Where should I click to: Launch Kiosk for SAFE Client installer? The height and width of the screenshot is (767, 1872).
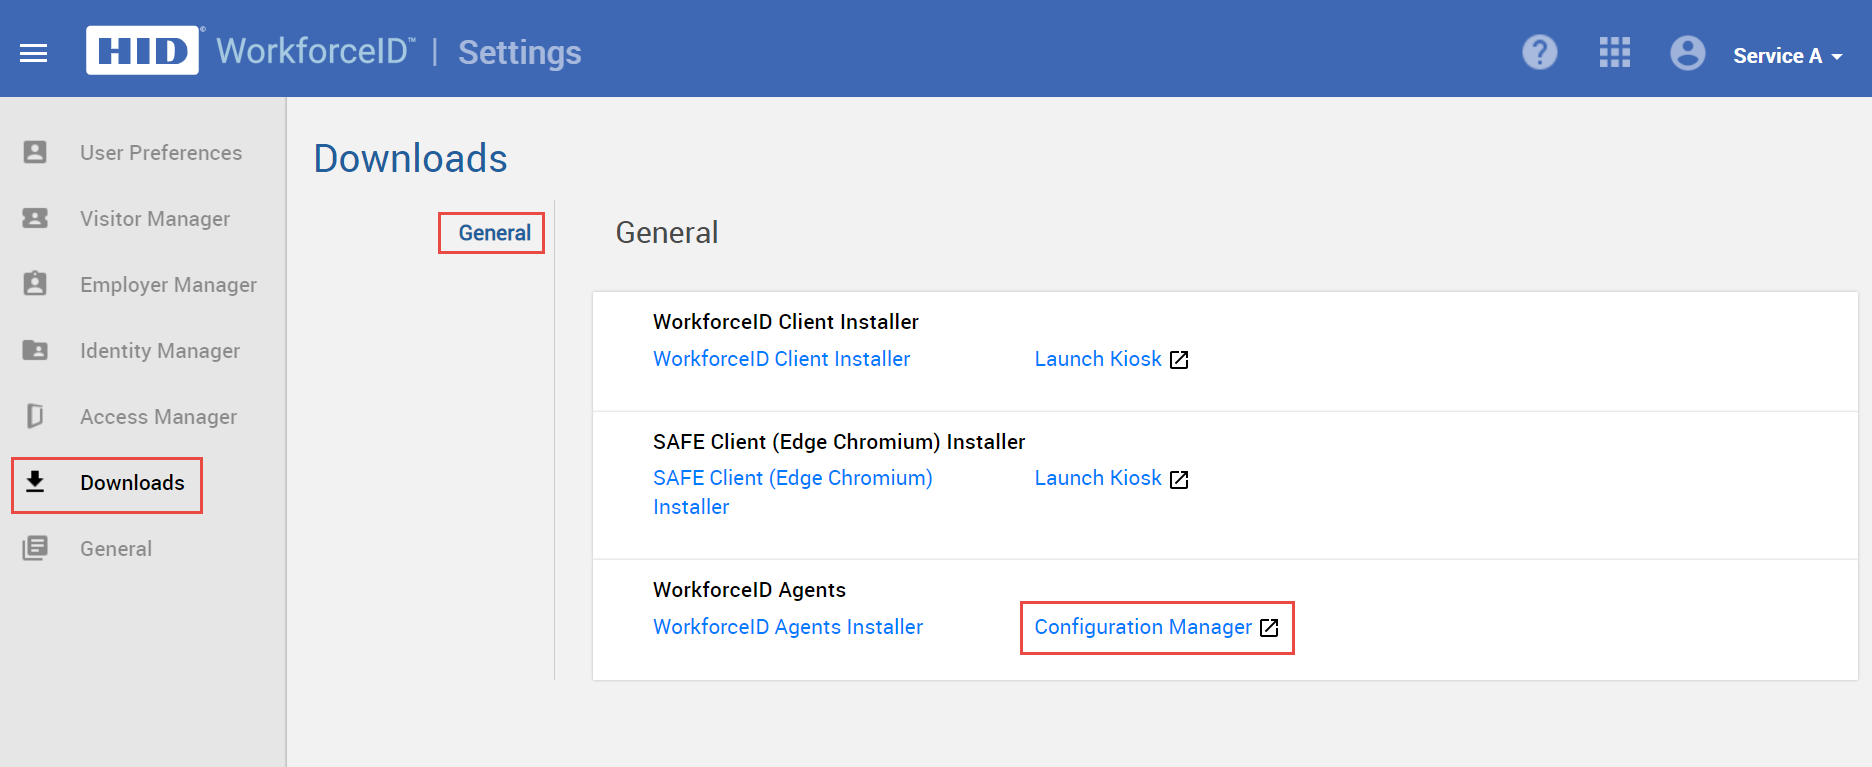point(1098,478)
